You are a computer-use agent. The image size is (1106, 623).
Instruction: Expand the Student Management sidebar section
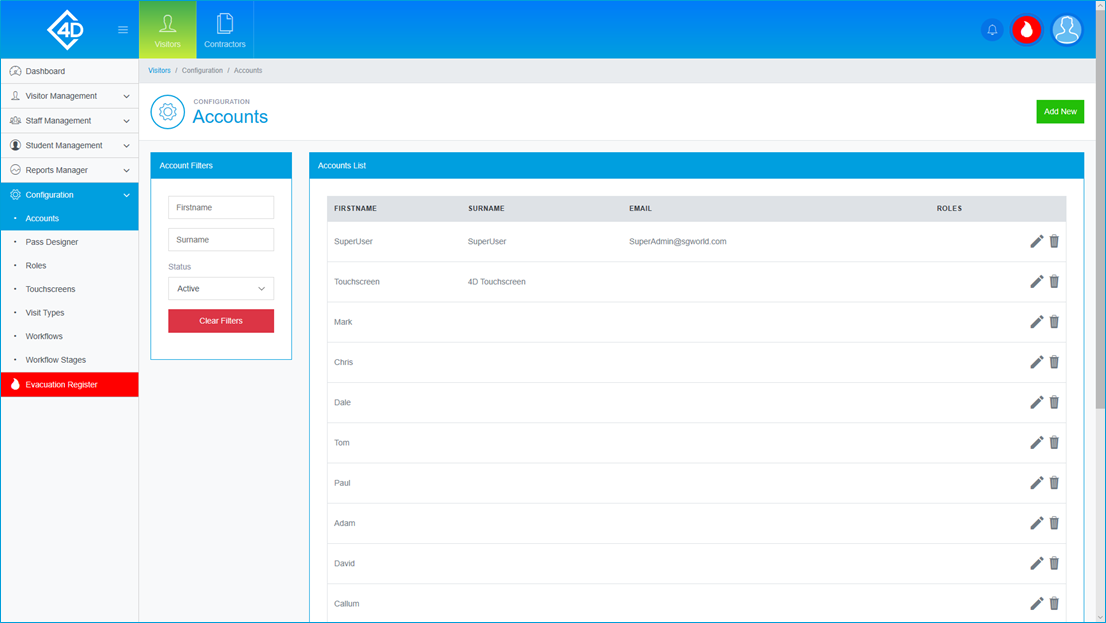coord(70,145)
